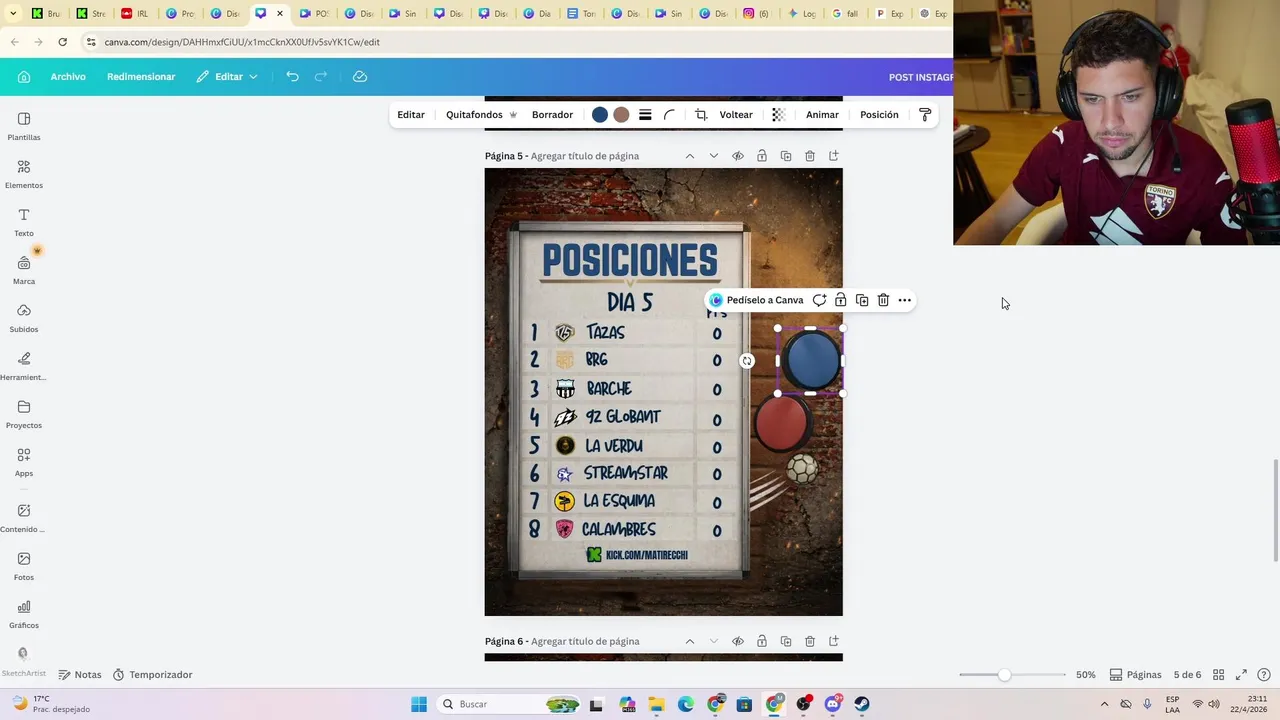The width and height of the screenshot is (1280, 720).
Task: Open the Redimensionar menu
Action: 141,77
